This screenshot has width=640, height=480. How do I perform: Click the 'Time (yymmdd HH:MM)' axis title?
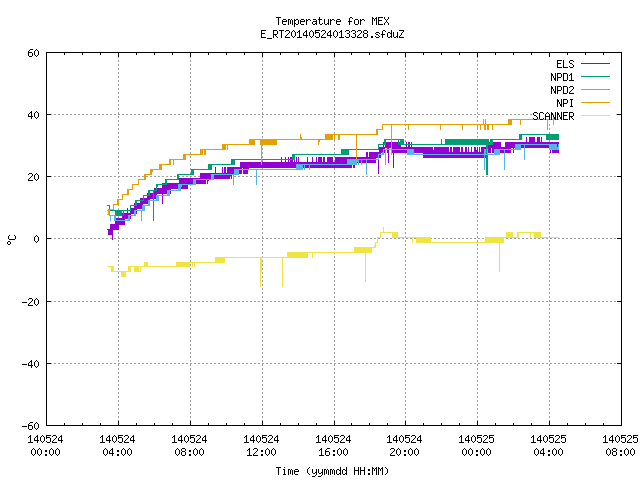(x=332, y=471)
